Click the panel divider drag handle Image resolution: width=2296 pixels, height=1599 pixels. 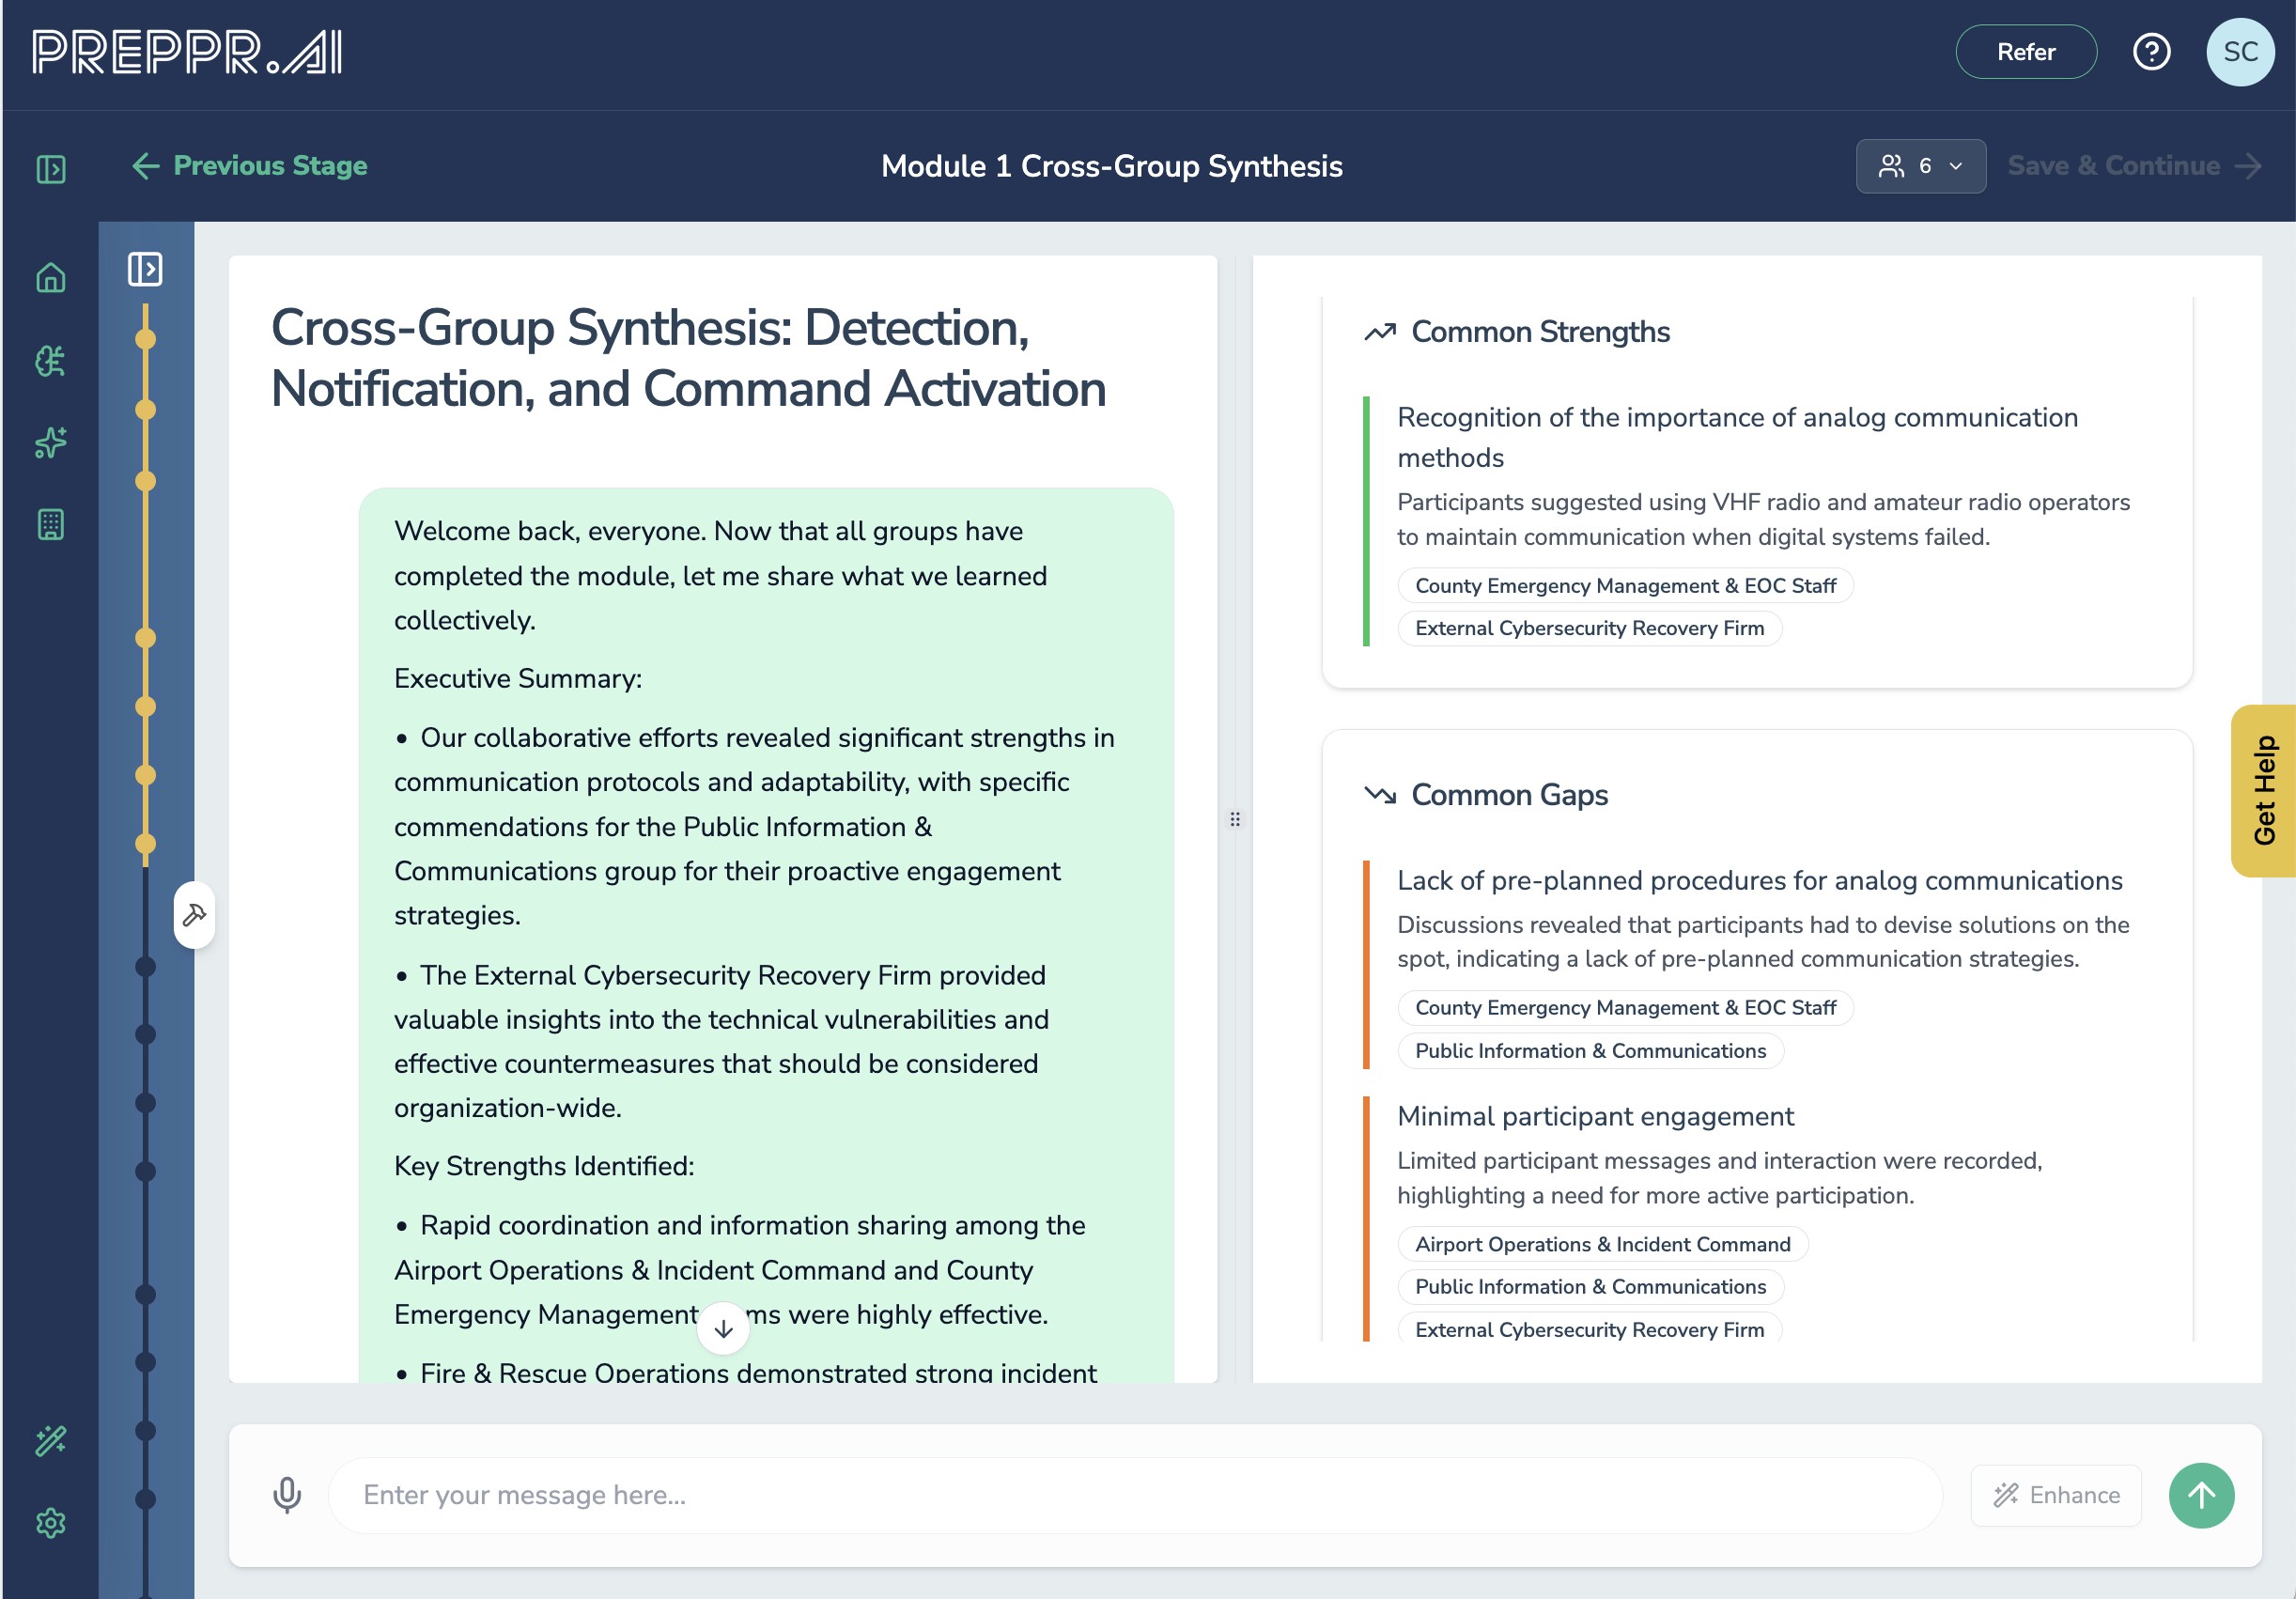pyautogui.click(x=1235, y=819)
